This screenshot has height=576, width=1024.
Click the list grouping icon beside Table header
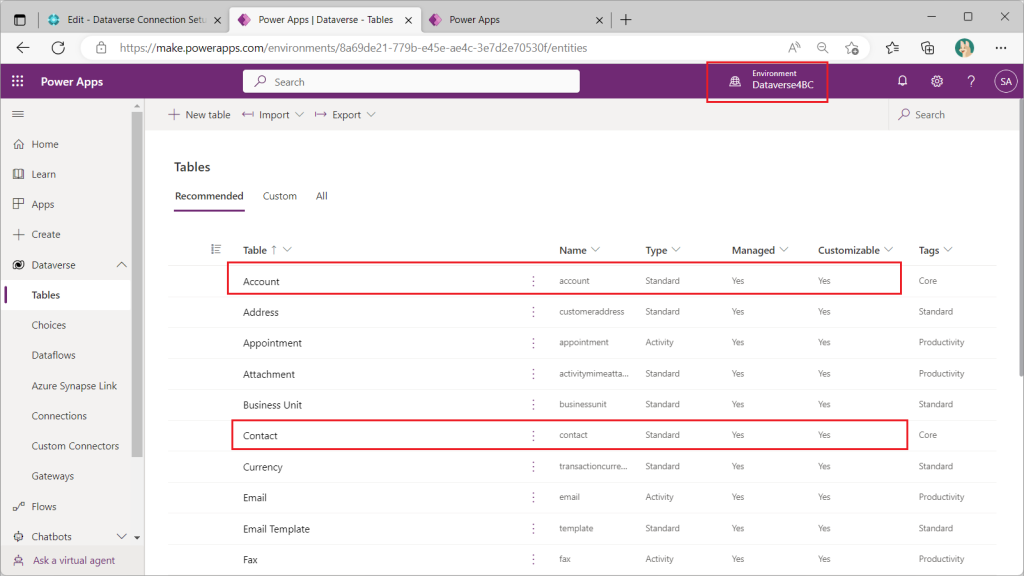point(216,249)
